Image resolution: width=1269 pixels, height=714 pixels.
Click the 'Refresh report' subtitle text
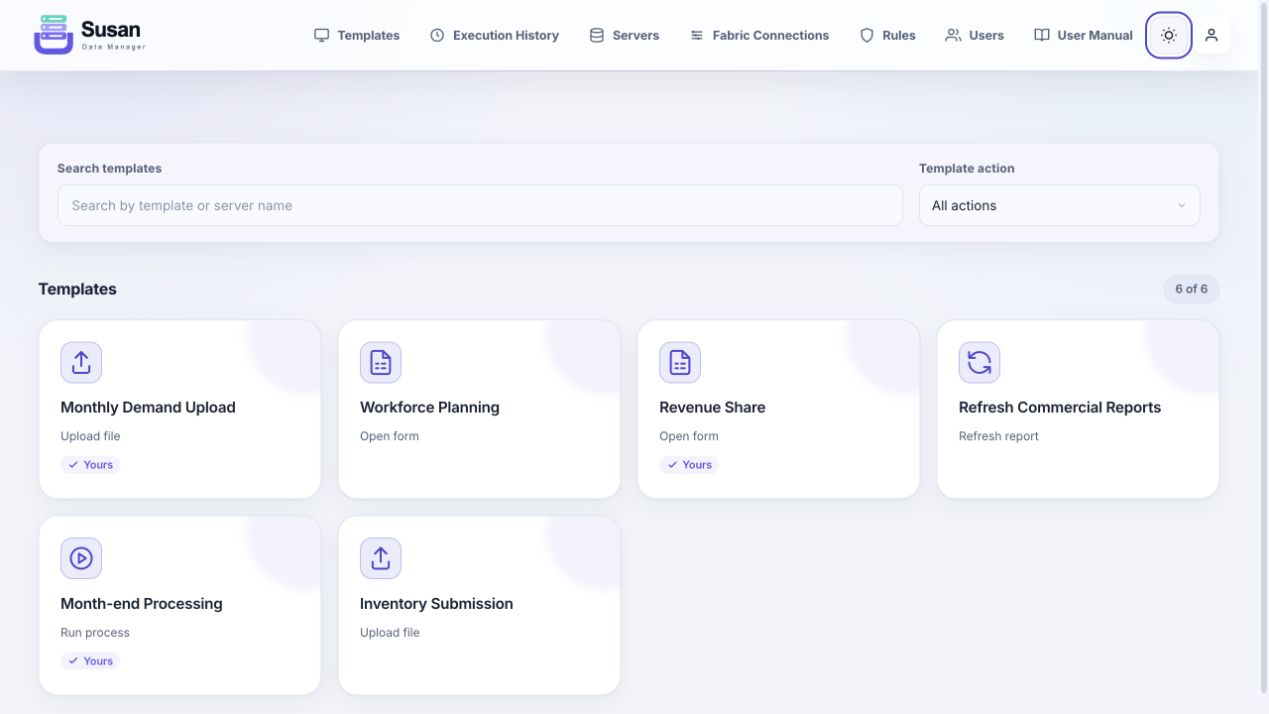[999, 436]
